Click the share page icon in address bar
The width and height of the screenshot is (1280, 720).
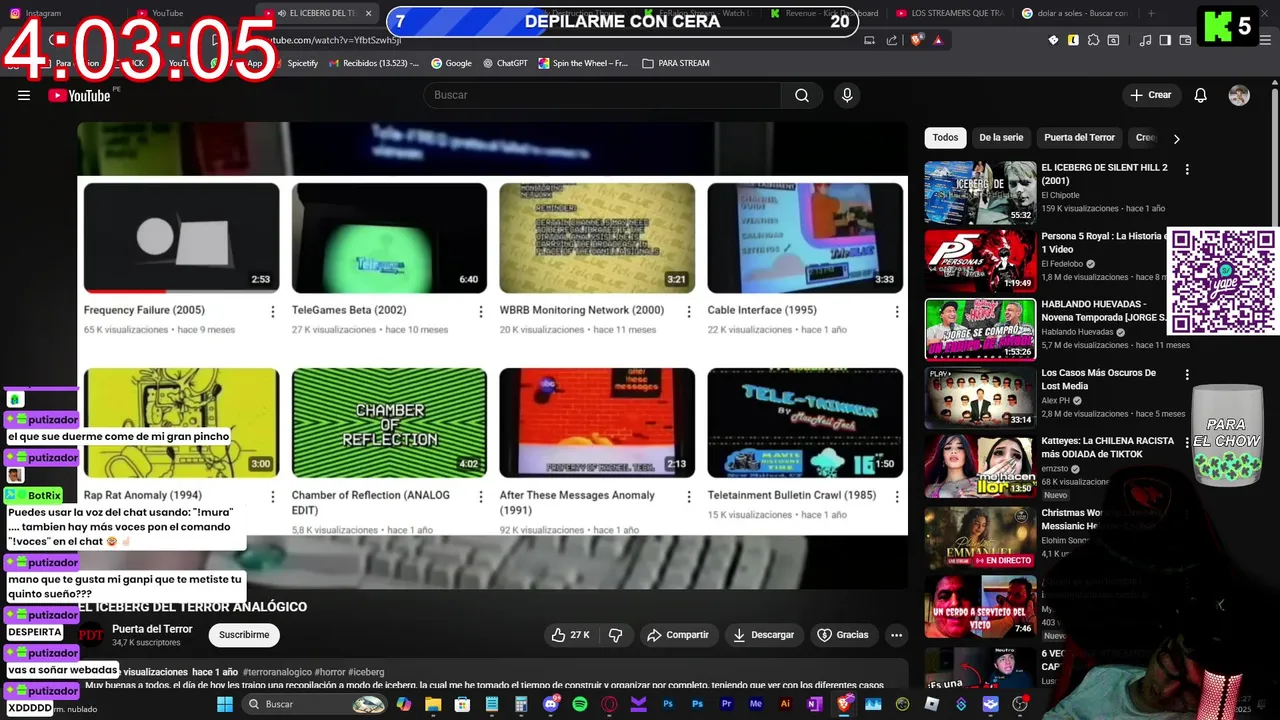[x=892, y=40]
